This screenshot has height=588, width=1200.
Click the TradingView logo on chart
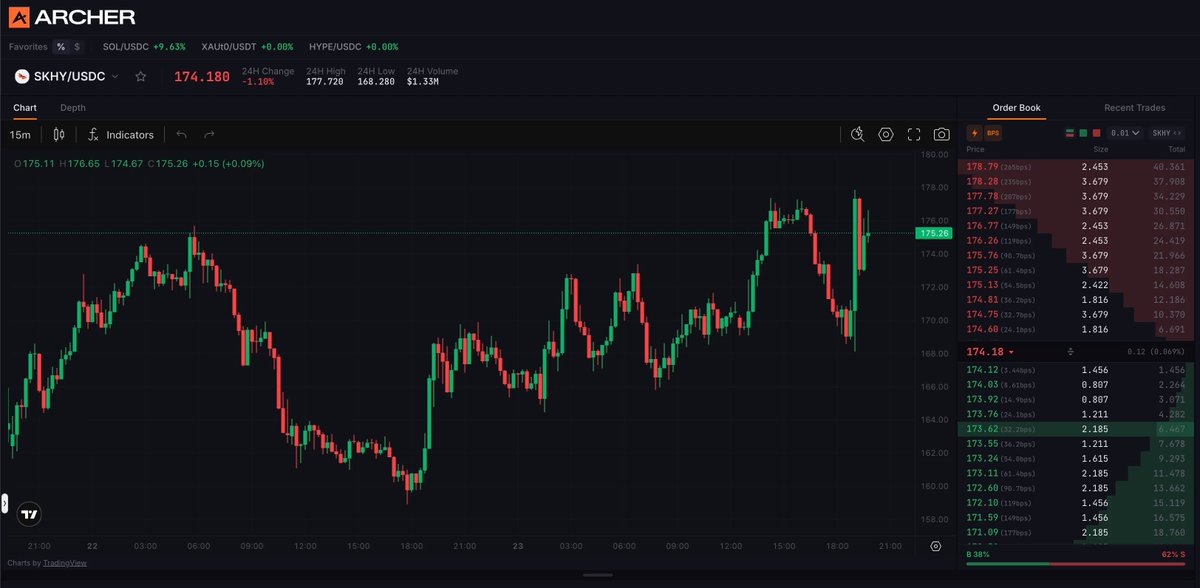tap(30, 514)
